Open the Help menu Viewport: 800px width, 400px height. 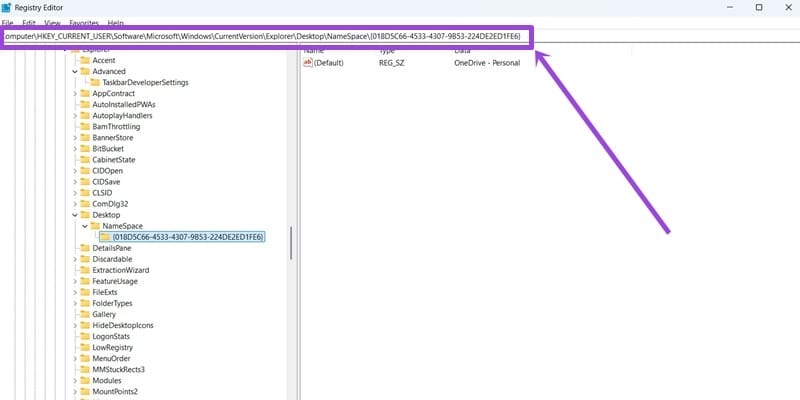[116, 23]
